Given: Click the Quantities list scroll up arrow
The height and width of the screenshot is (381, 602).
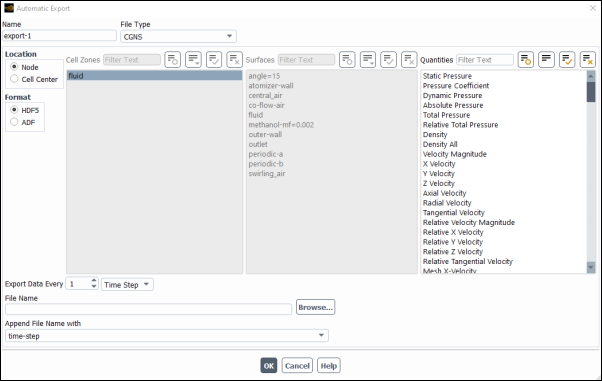Looking at the screenshot, I should tap(591, 75).
